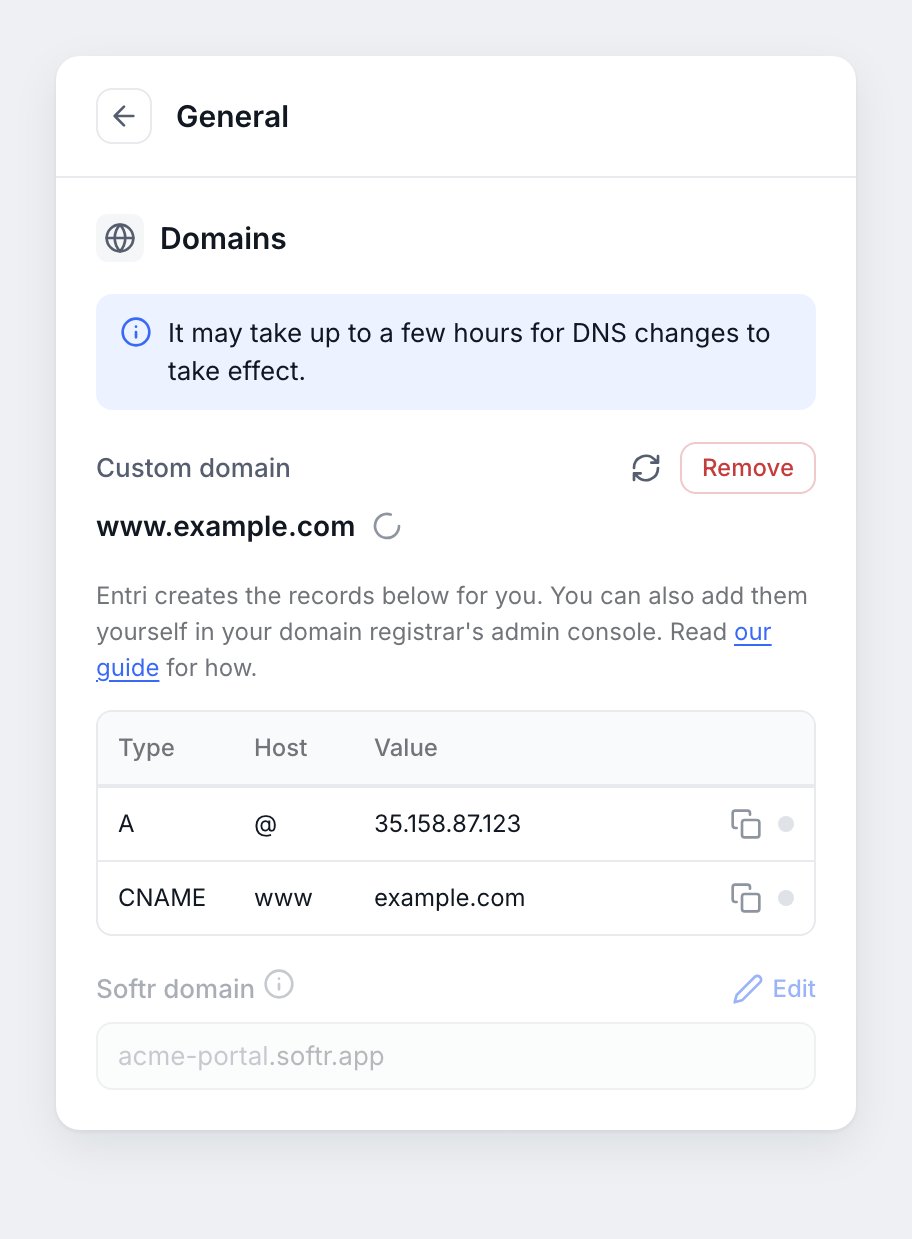Click the 'General' page title

[232, 117]
